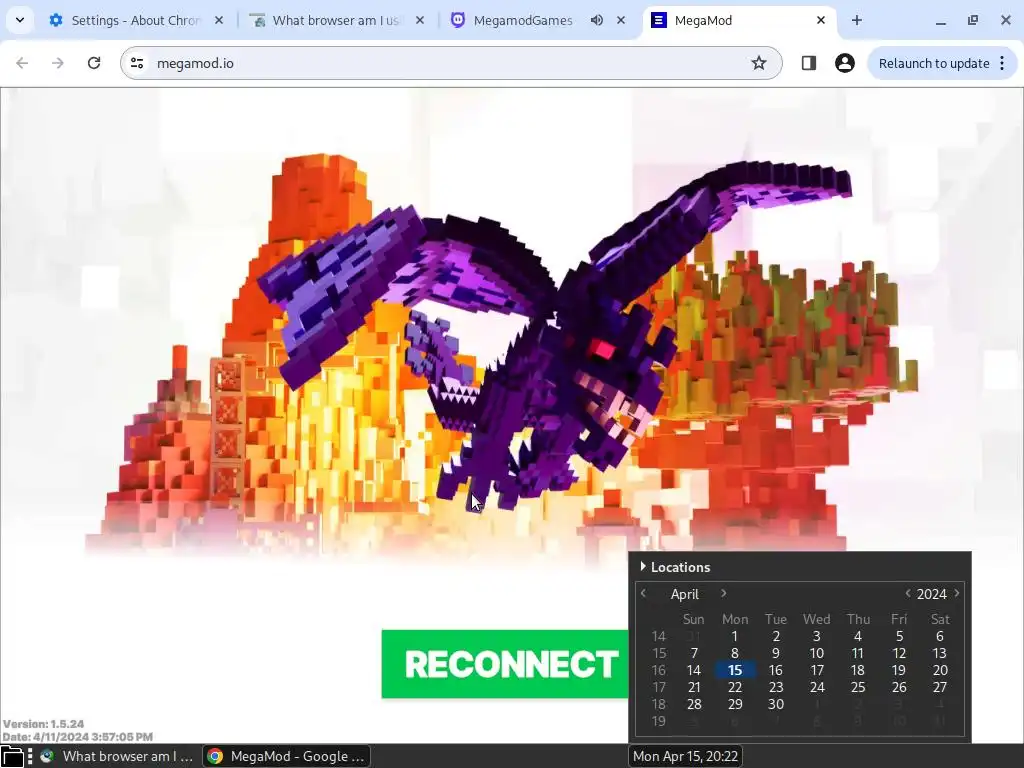Screen dimensions: 1024x768
Task: Go to previous month in calendar
Action: pyautogui.click(x=643, y=593)
